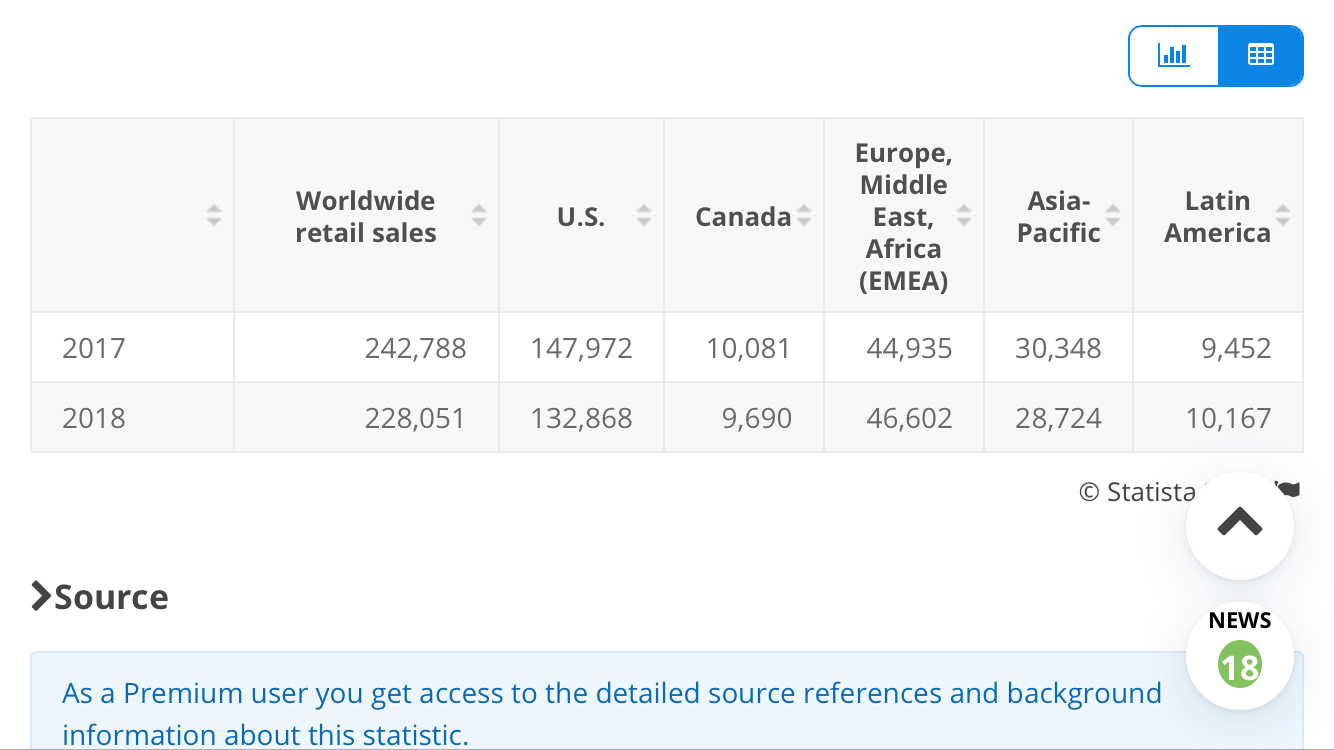Expand the Source section
Image resolution: width=1334 pixels, height=750 pixels.
(x=100, y=597)
